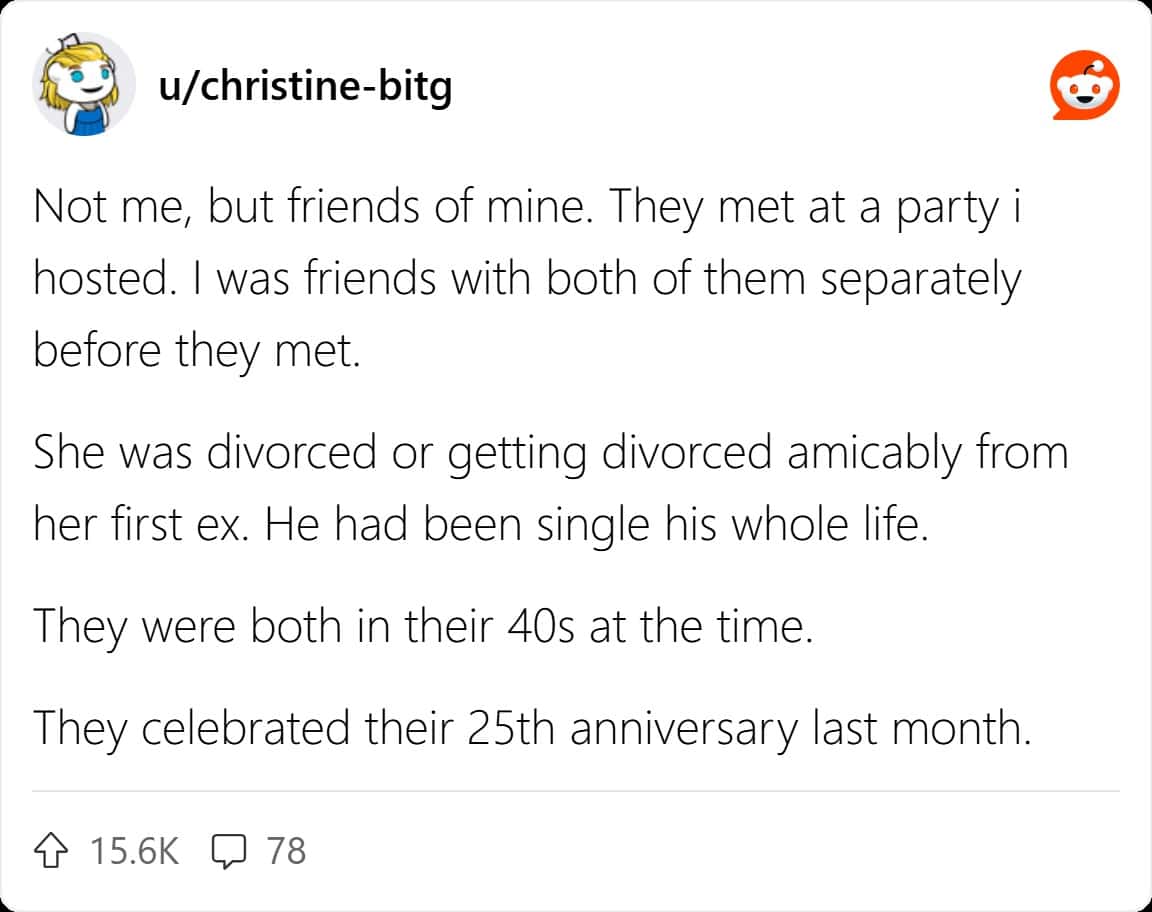Click the line starting "She was divorced"

[x=550, y=453]
